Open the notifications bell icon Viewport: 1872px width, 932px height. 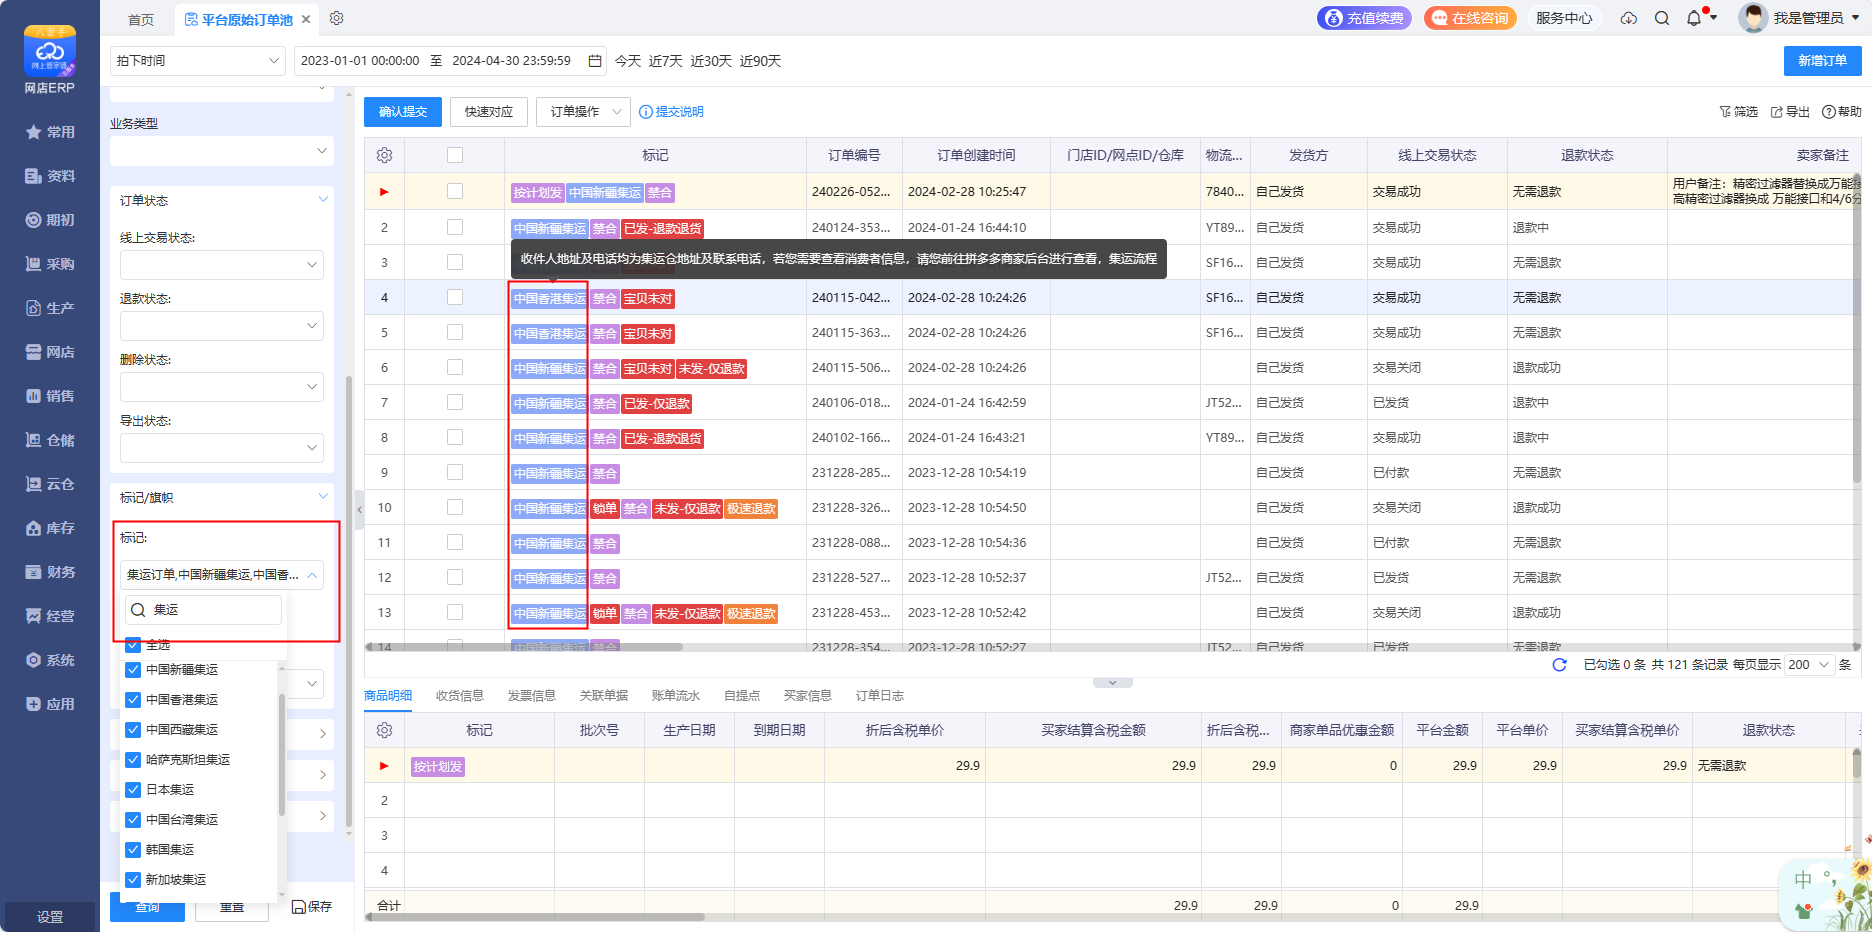pos(1694,18)
